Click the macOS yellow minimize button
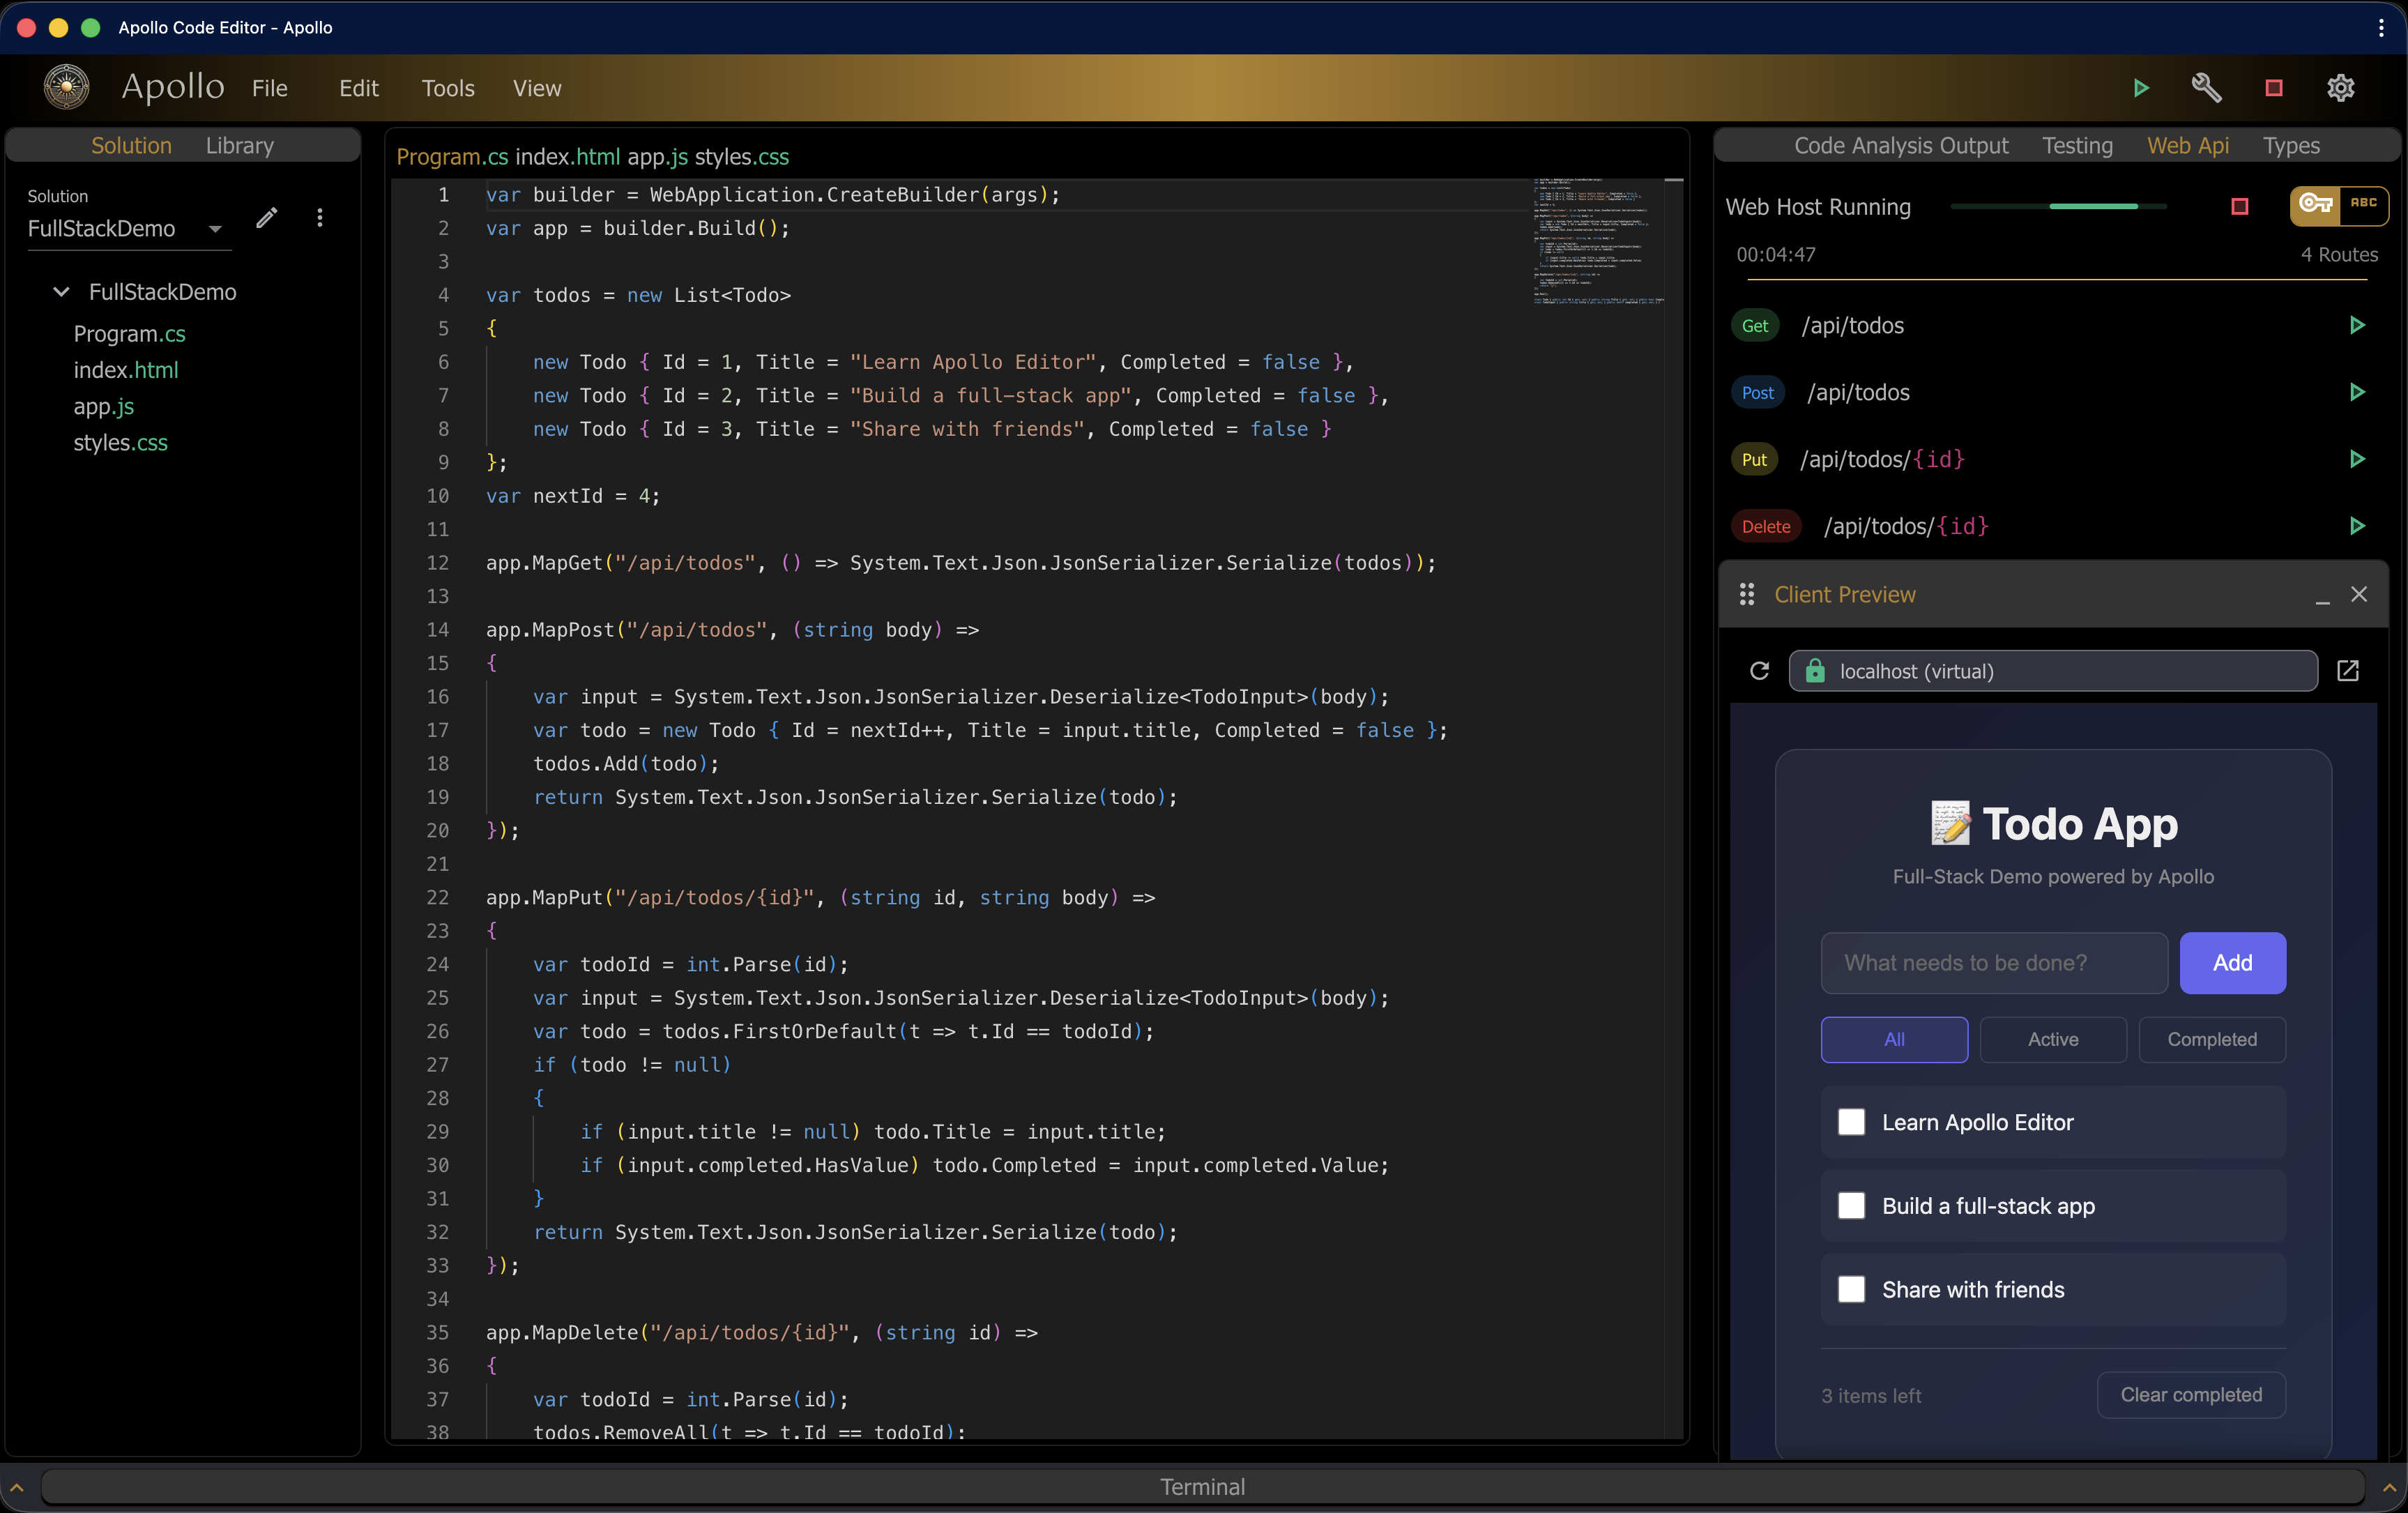Image resolution: width=2408 pixels, height=1513 pixels. point(58,28)
